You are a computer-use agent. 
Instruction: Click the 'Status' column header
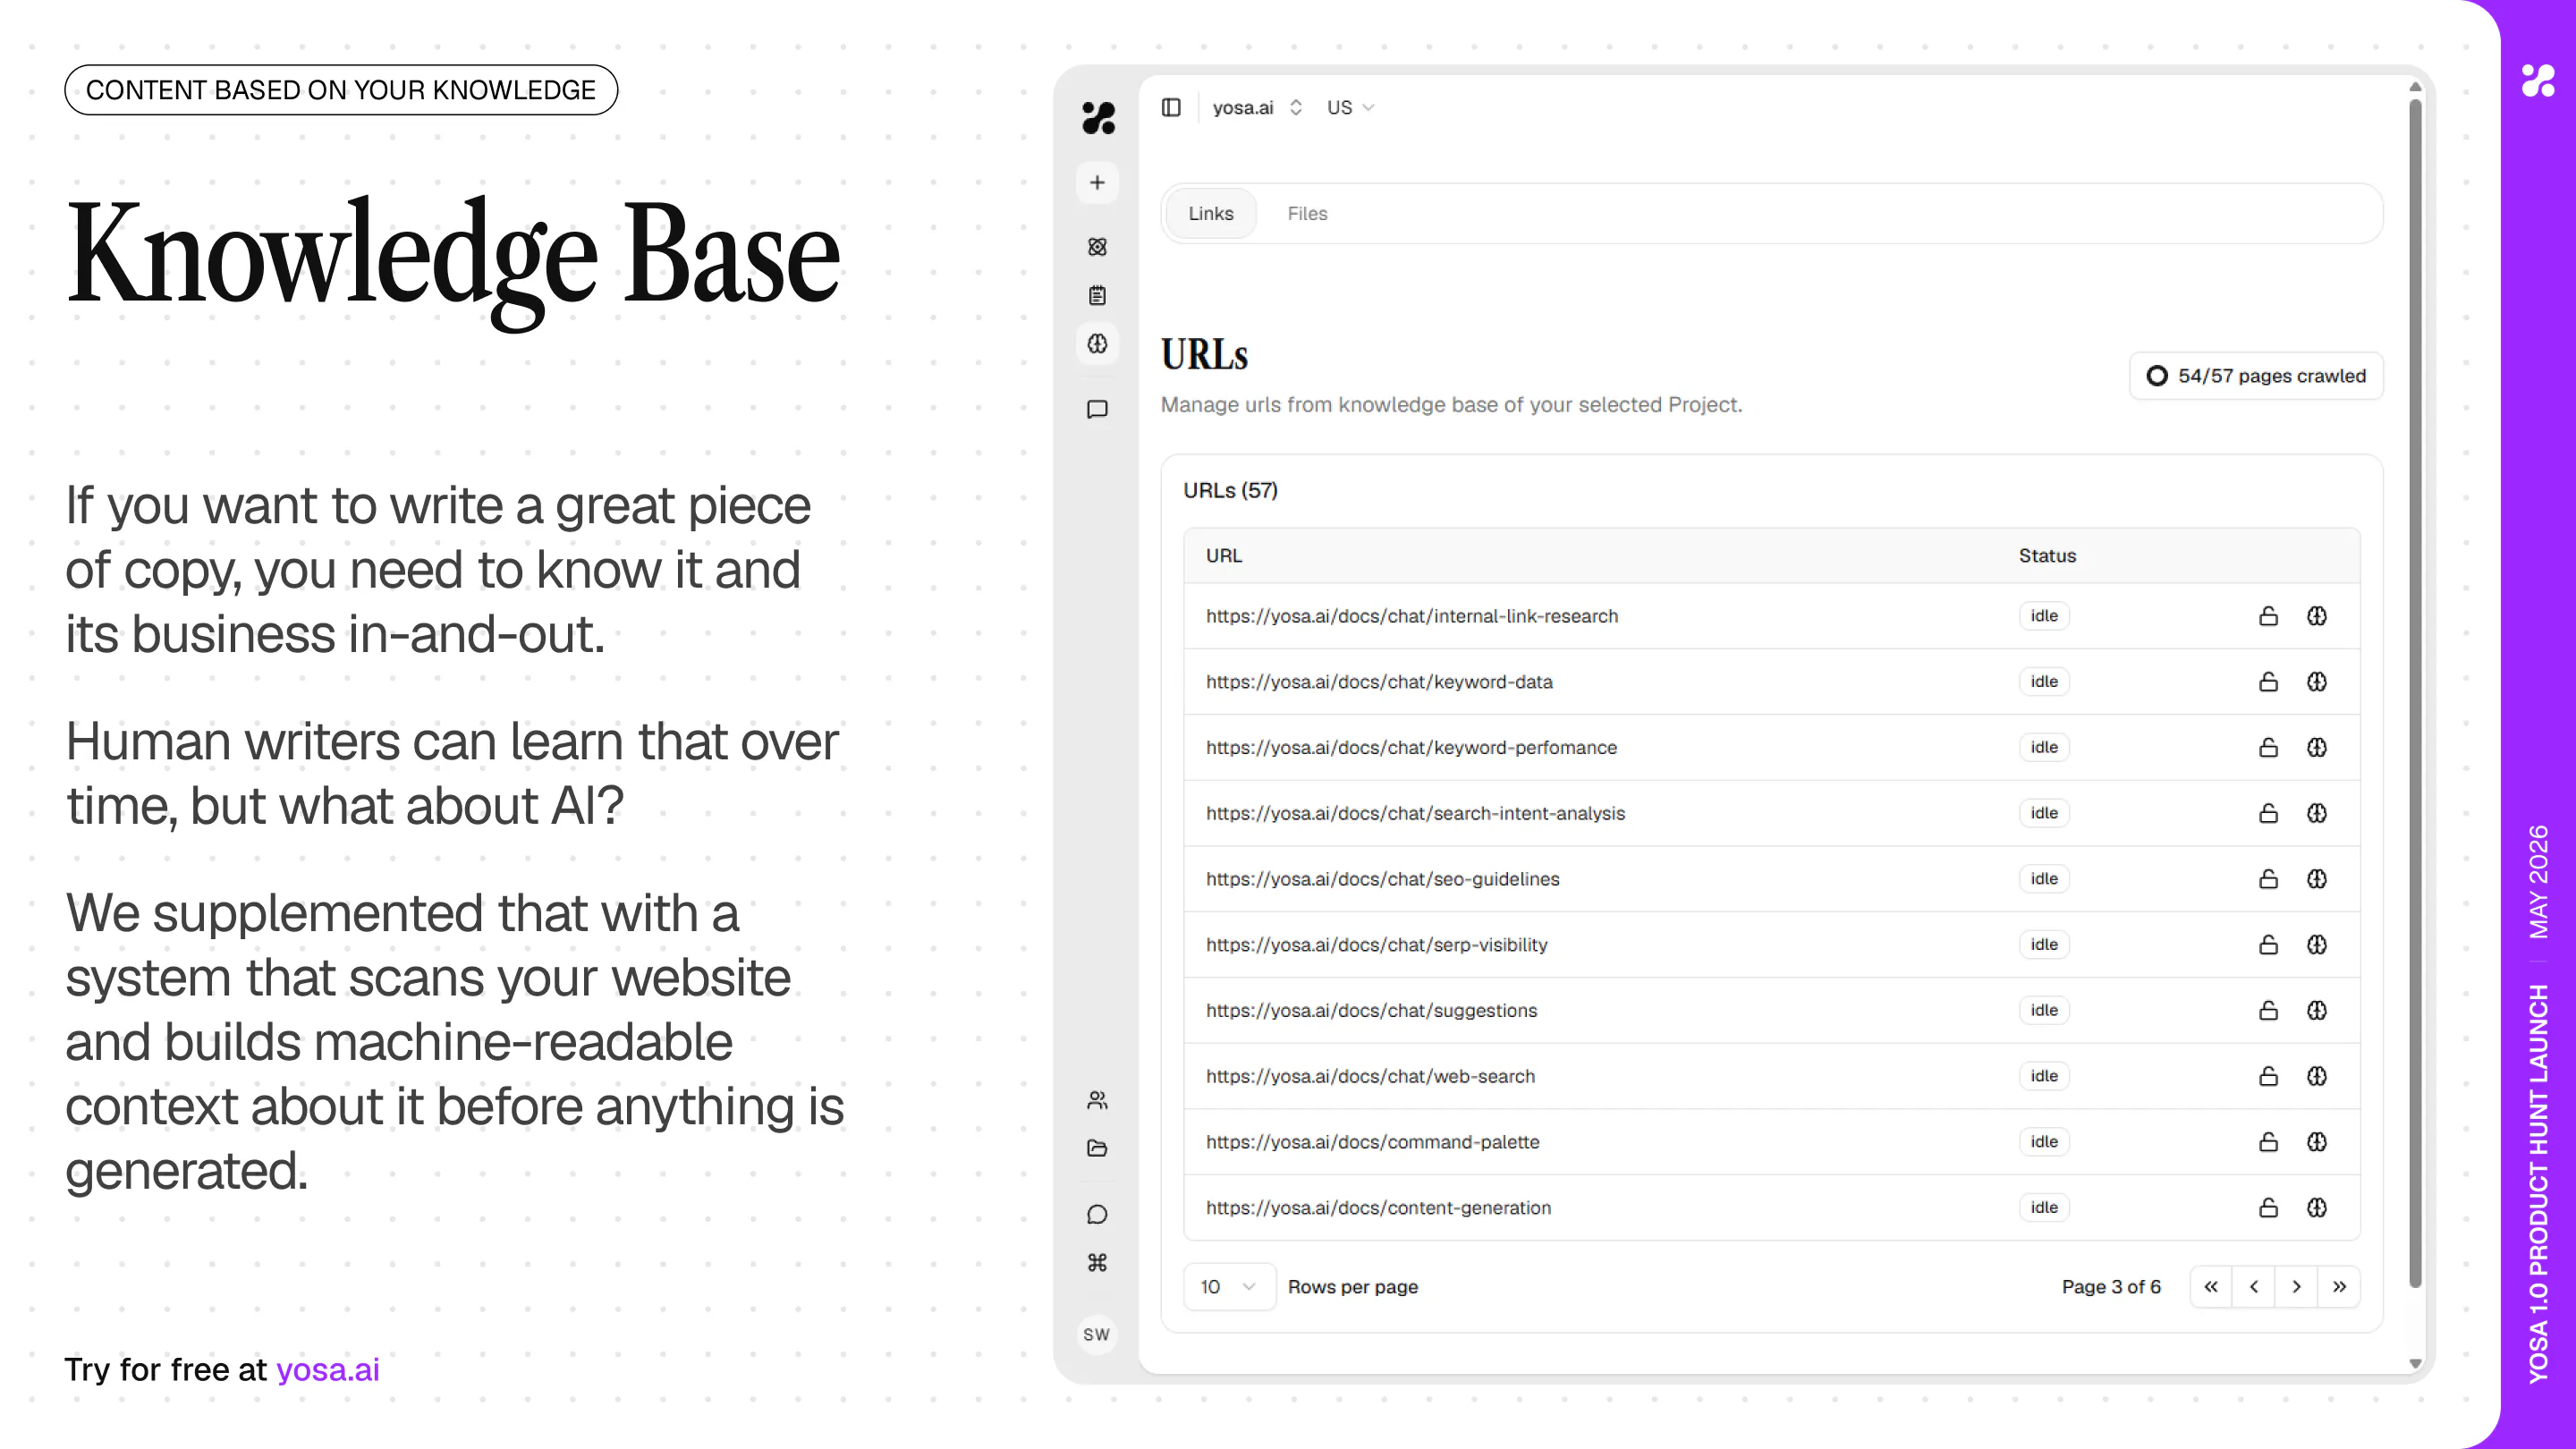coord(2047,556)
